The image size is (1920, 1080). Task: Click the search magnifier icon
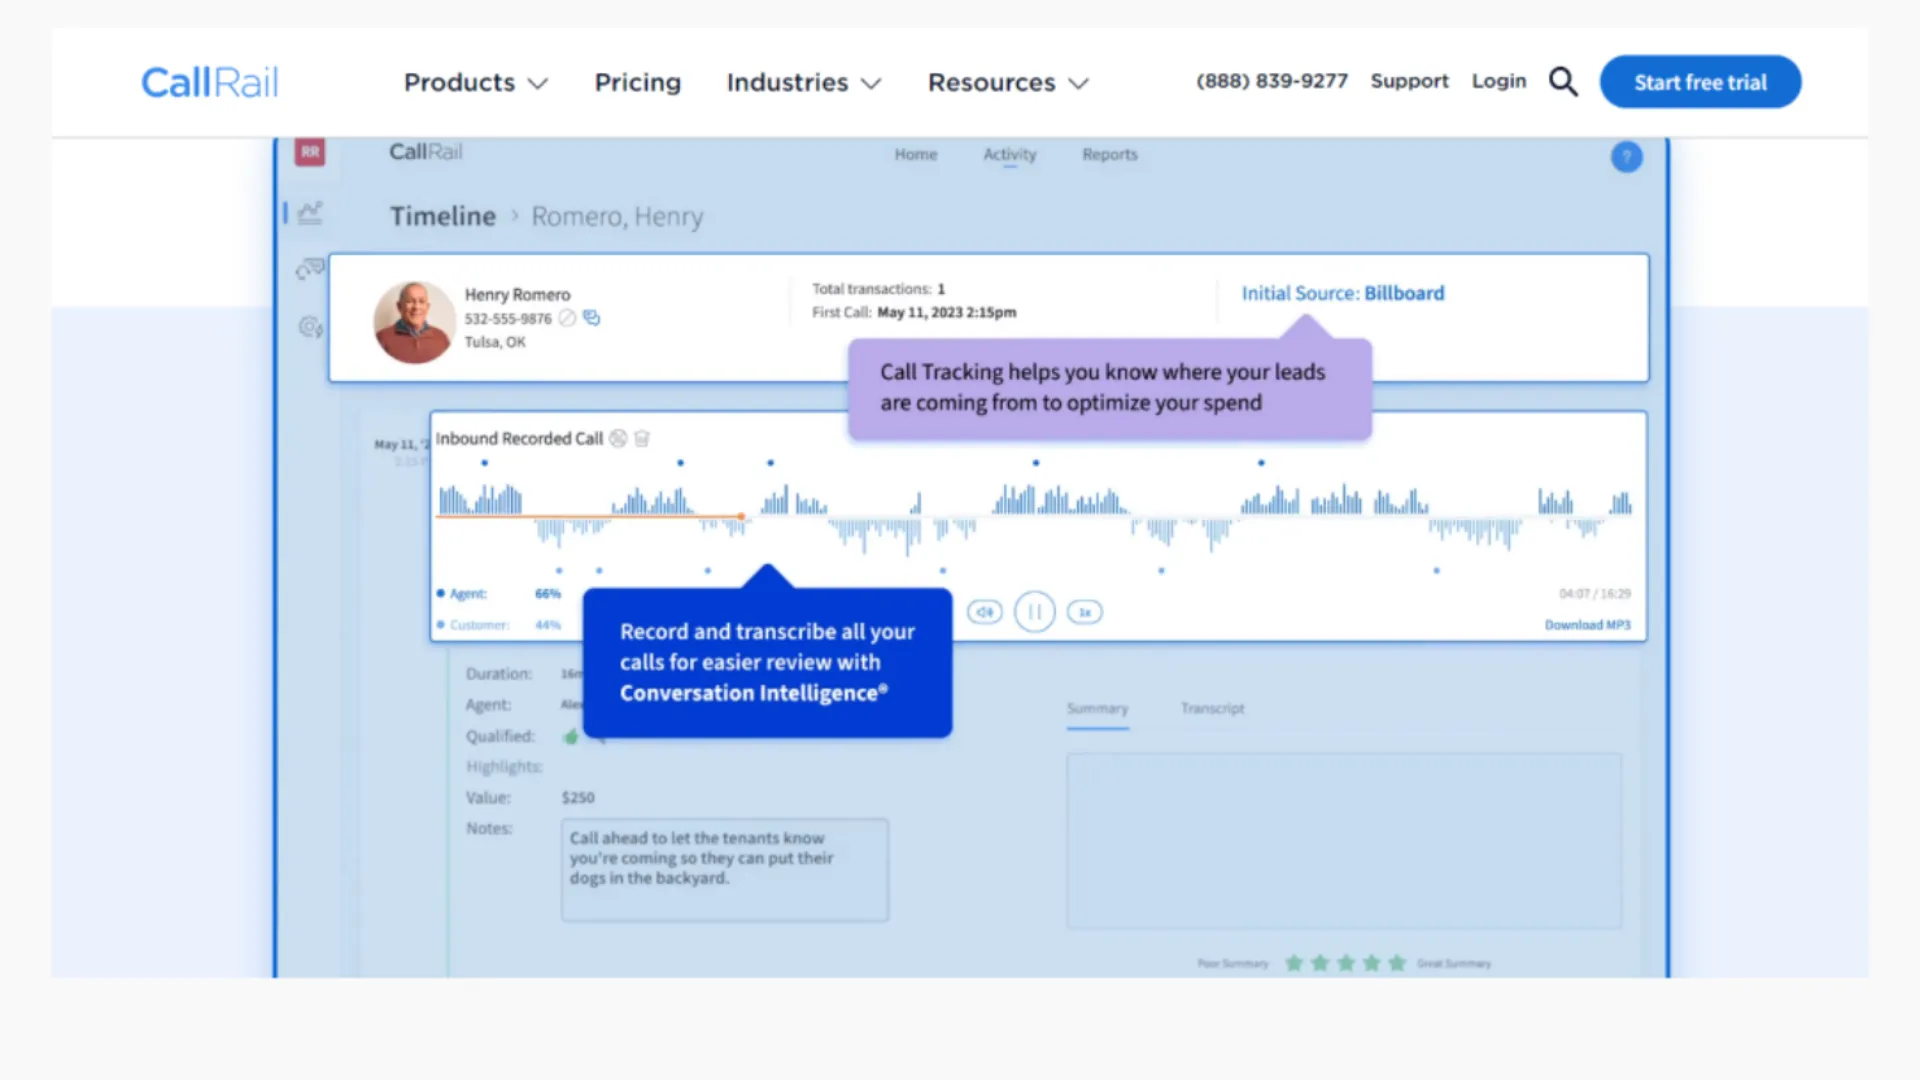coord(1563,82)
